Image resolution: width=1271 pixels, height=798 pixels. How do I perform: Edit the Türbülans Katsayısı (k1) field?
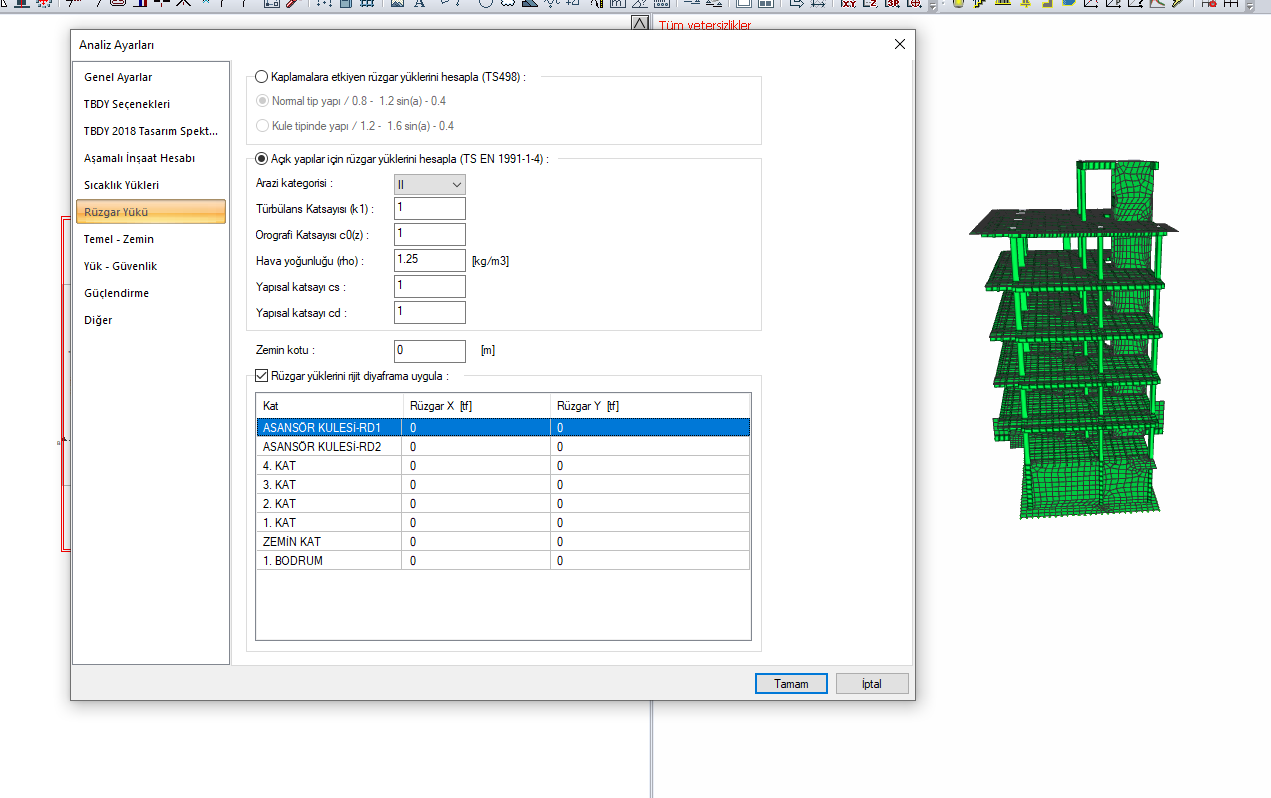430,208
